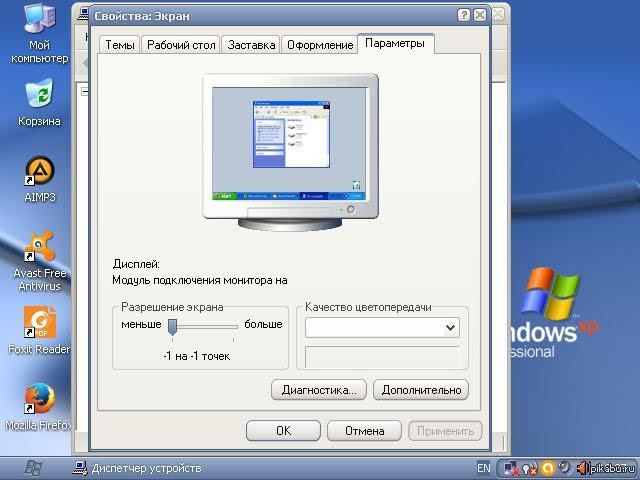Open the Recycle Bin on the desktop

(x=39, y=96)
